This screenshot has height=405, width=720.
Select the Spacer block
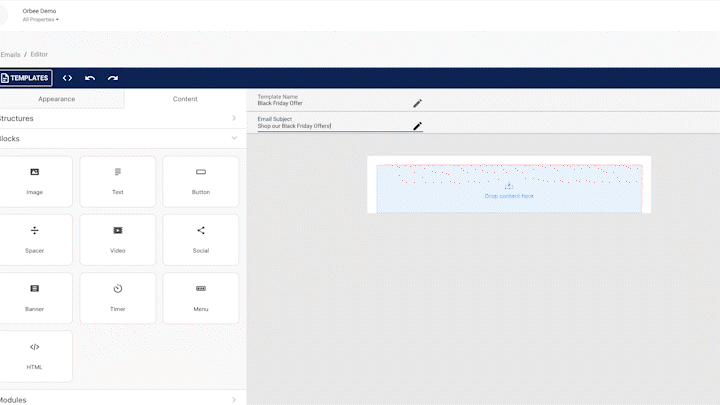(35, 240)
